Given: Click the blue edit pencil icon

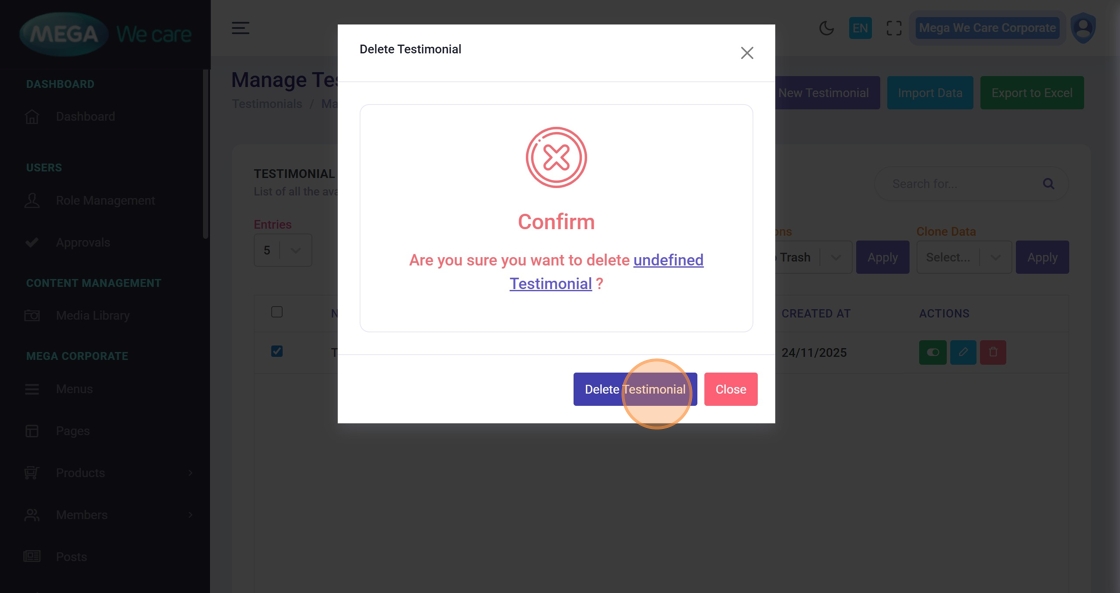Looking at the screenshot, I should click(x=963, y=352).
